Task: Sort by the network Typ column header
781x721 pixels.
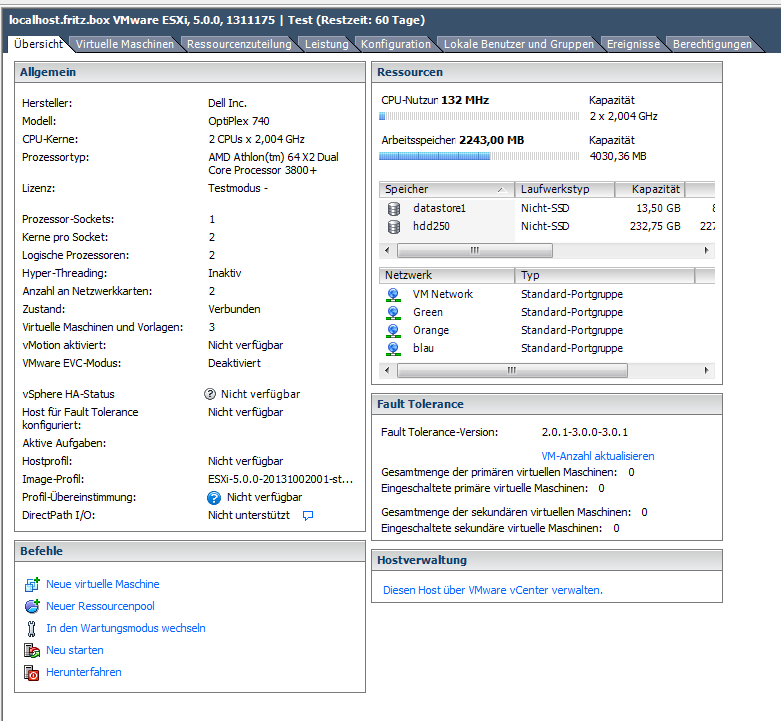Action: coord(605,275)
